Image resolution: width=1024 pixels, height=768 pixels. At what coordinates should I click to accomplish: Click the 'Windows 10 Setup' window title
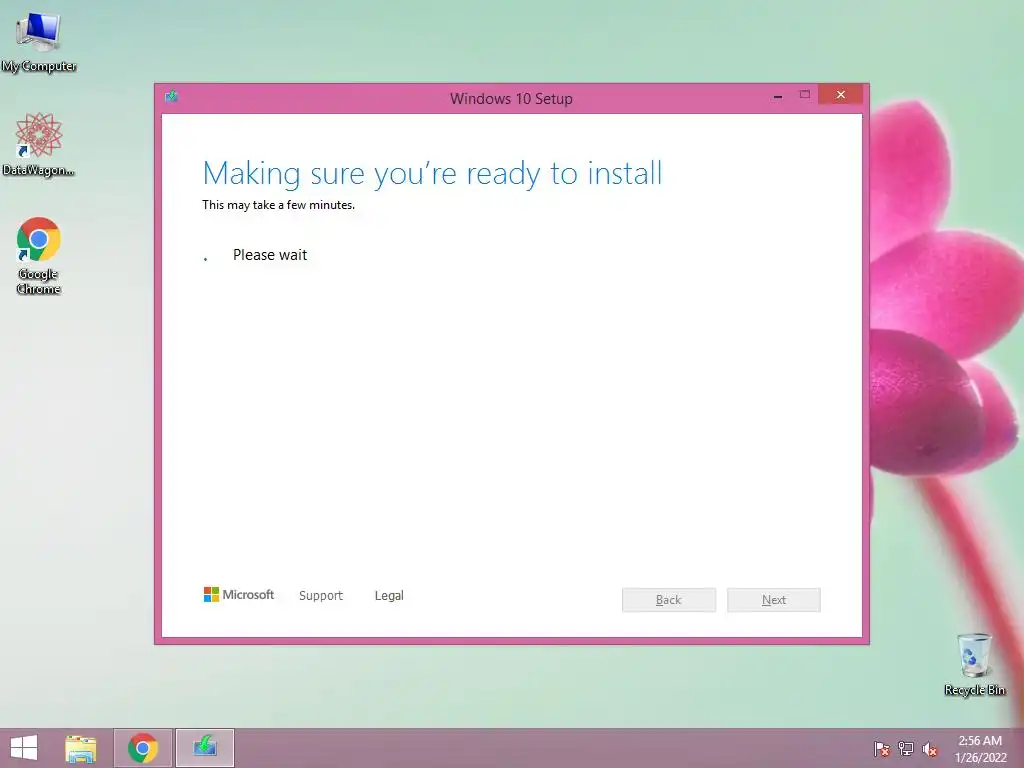pos(511,99)
